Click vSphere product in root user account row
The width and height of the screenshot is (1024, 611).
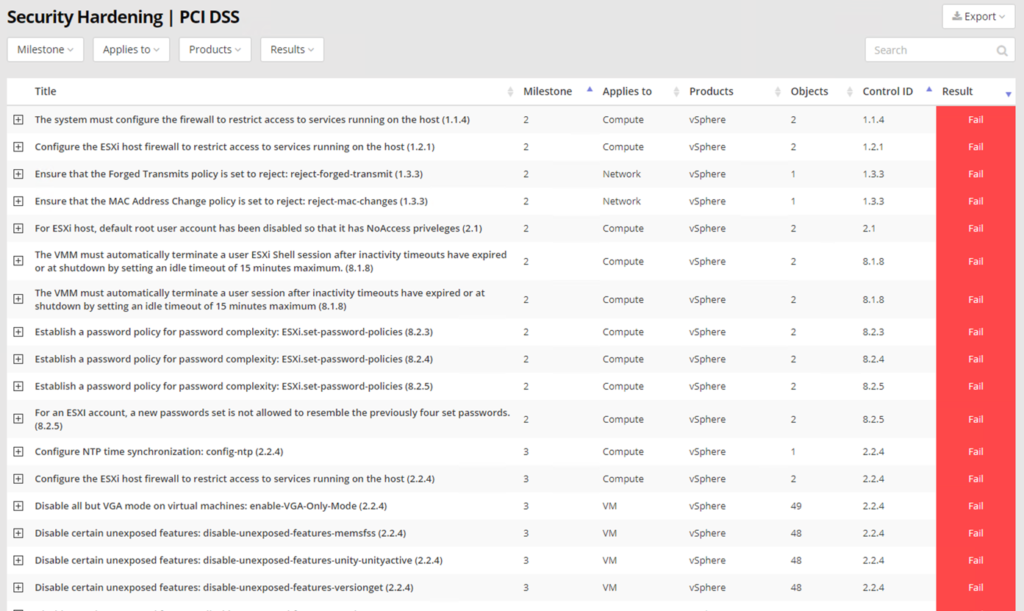pos(707,228)
